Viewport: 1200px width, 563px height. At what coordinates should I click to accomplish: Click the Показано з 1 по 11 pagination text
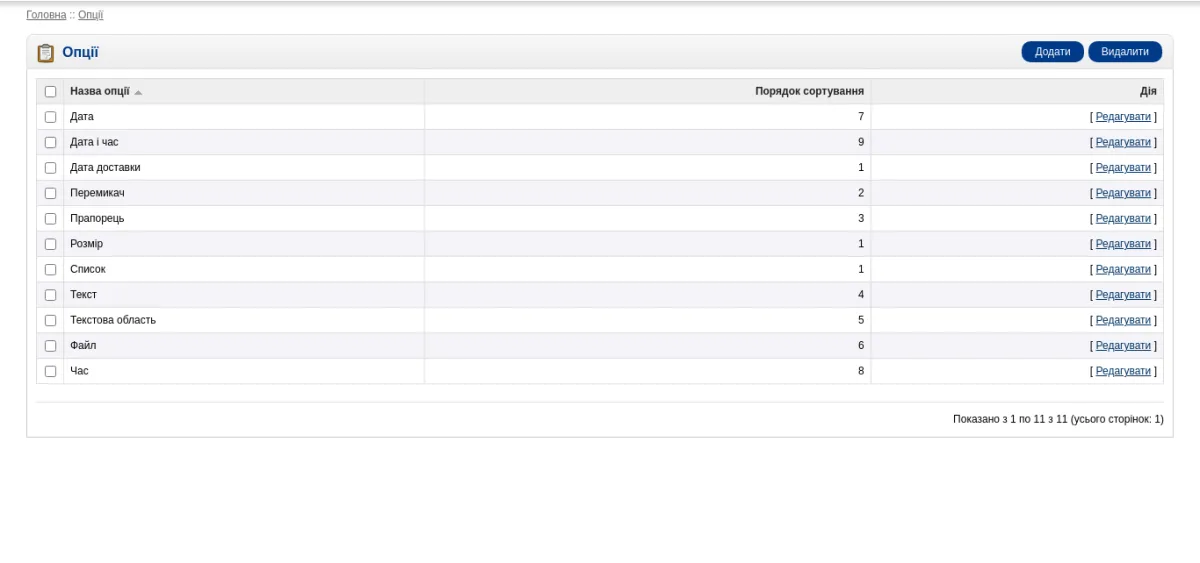1058,420
